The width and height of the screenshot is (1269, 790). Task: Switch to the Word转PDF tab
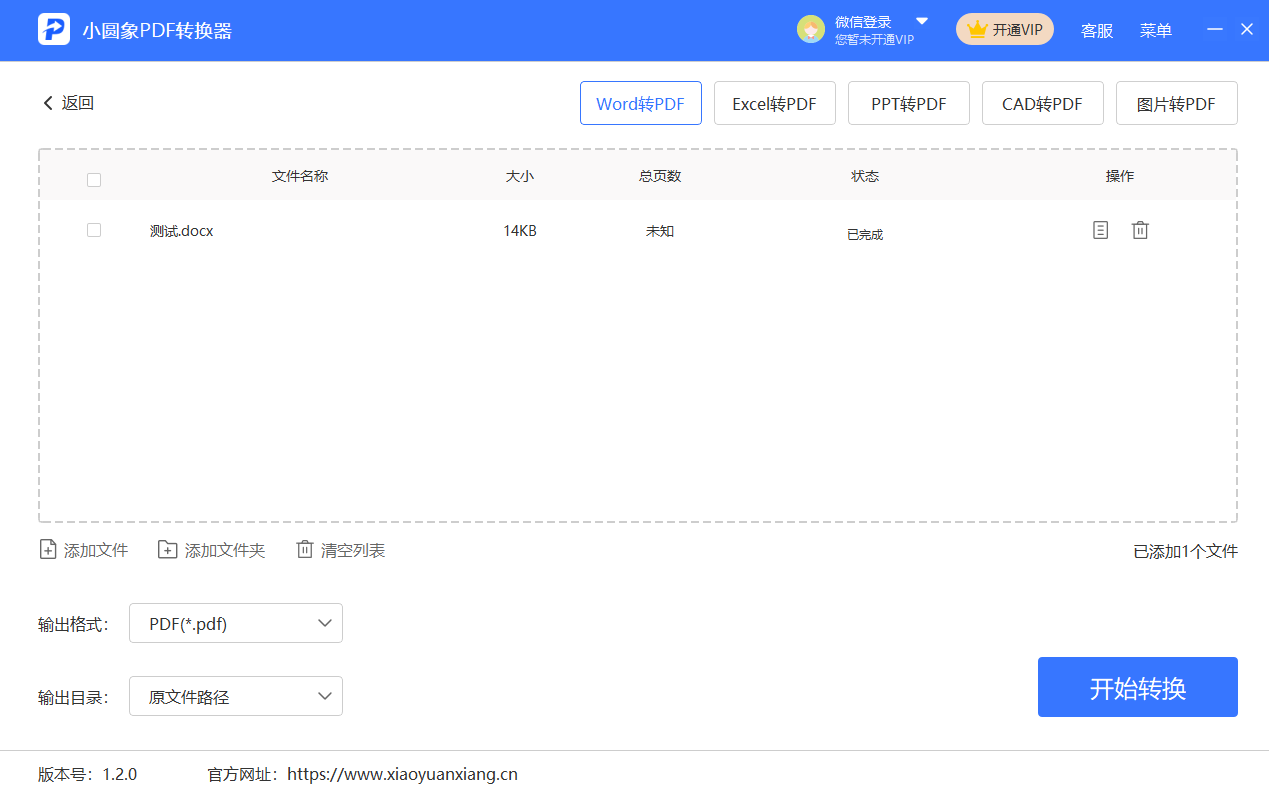[x=641, y=103]
